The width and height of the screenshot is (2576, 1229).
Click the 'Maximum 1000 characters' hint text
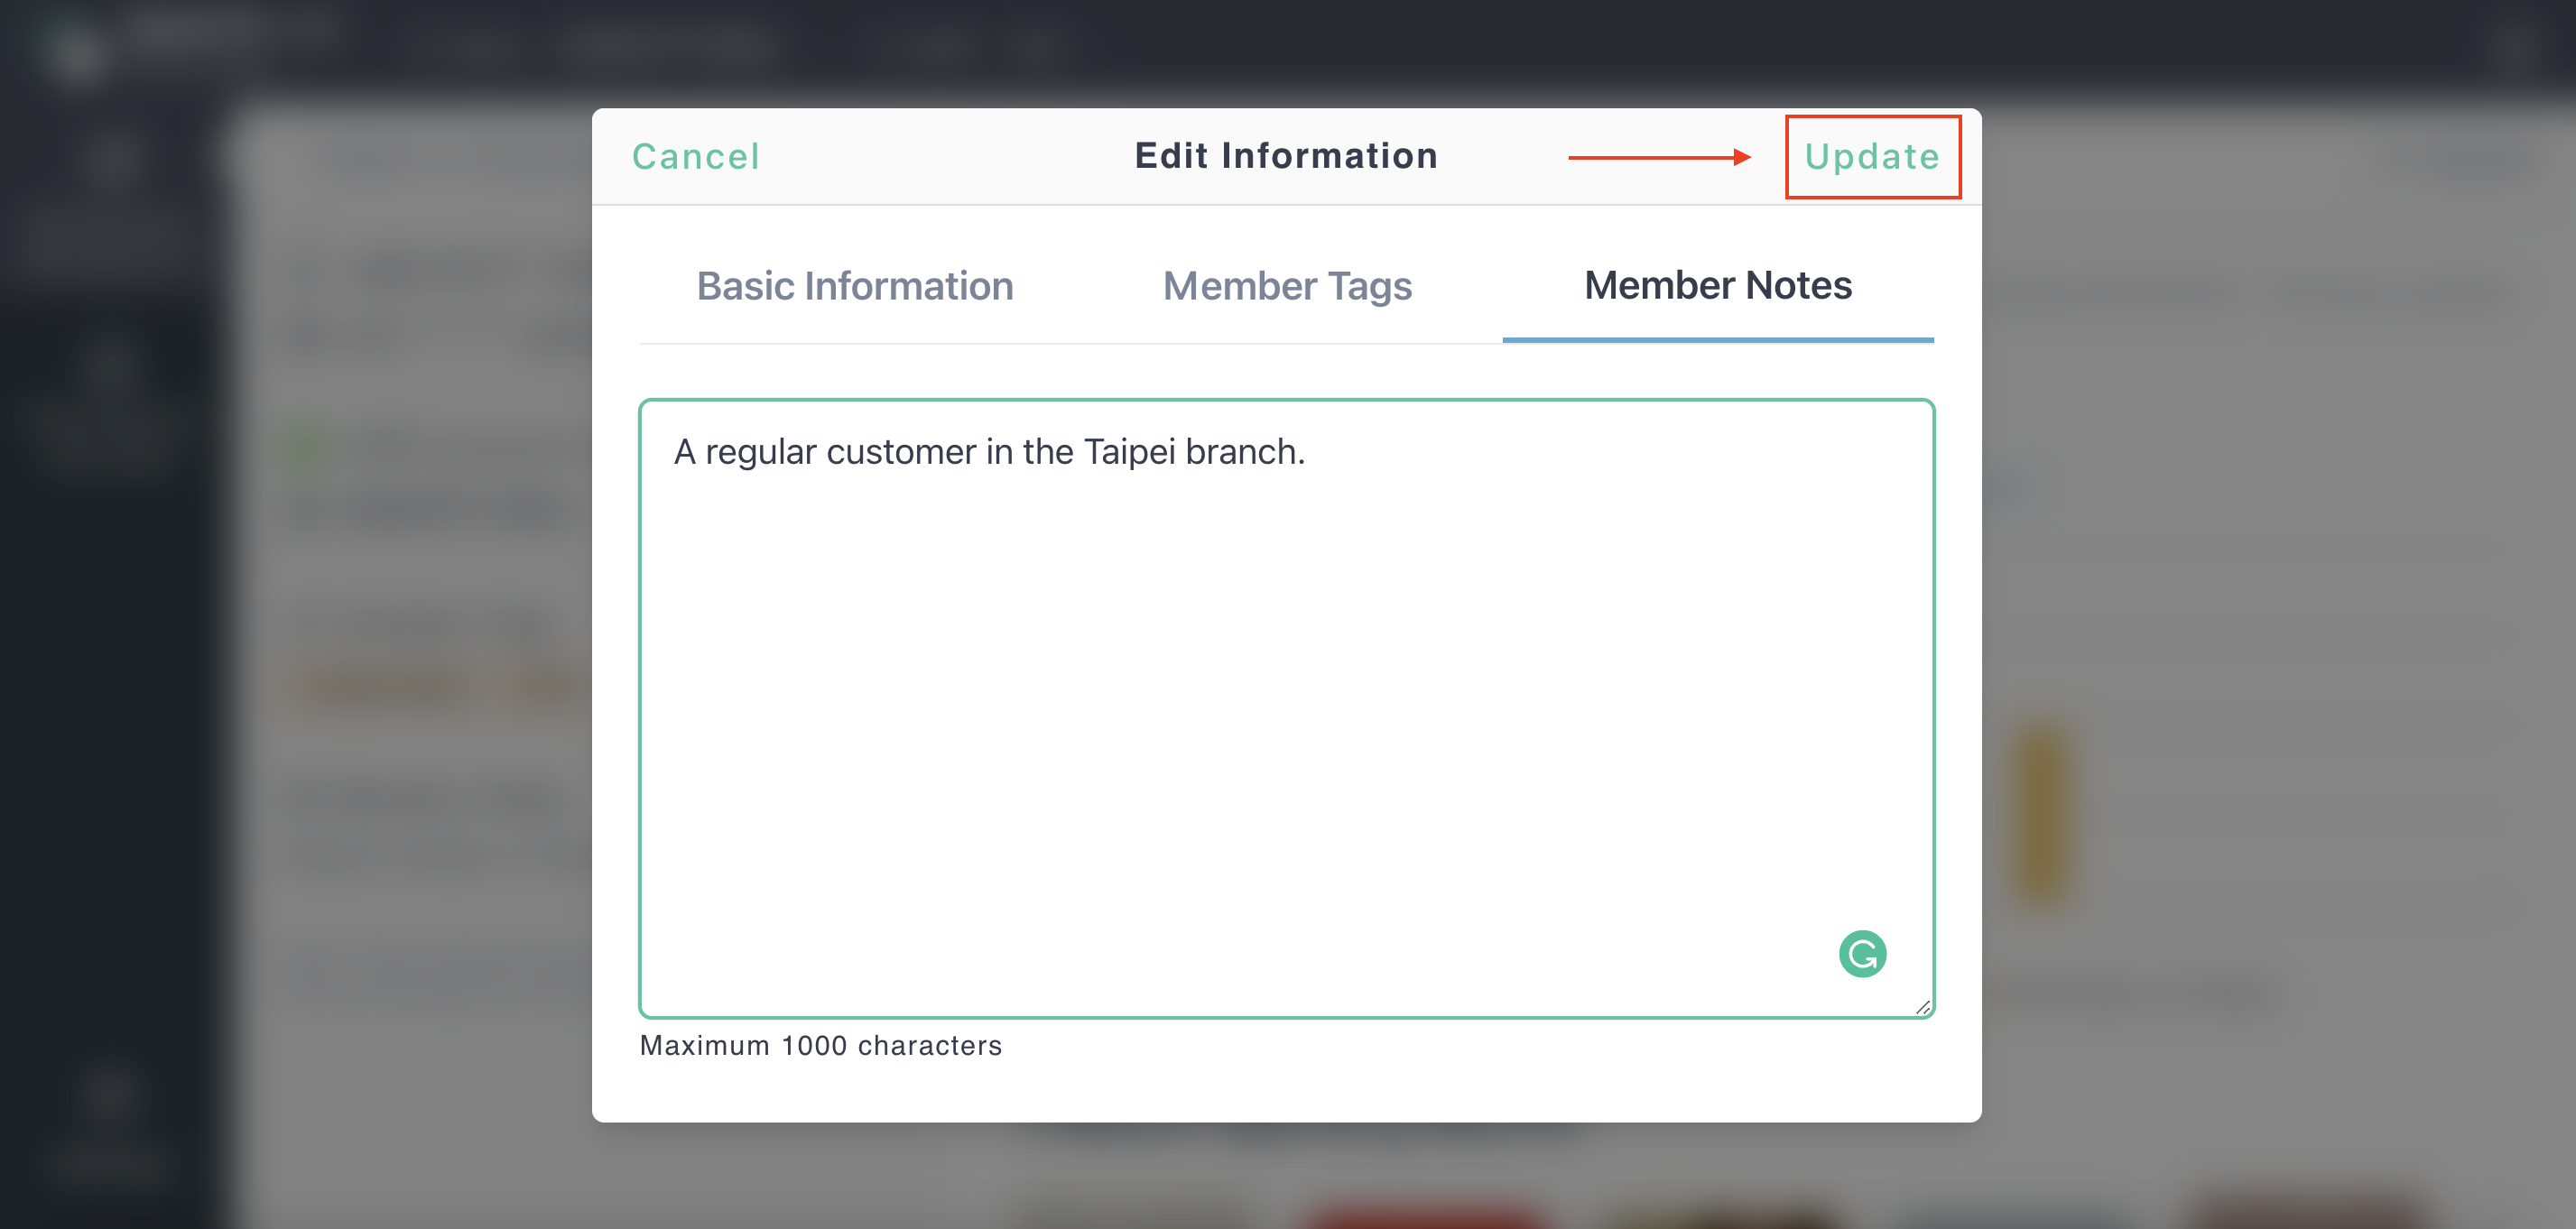pyautogui.click(x=821, y=1045)
